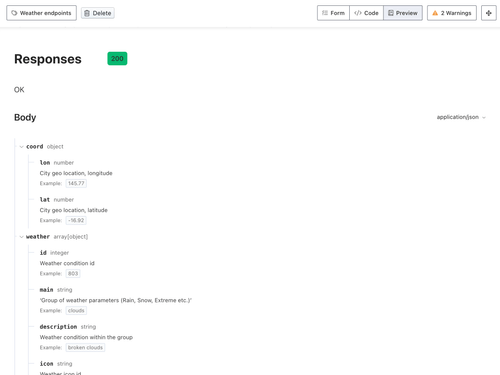Select the 200 response code badge

[117, 59]
